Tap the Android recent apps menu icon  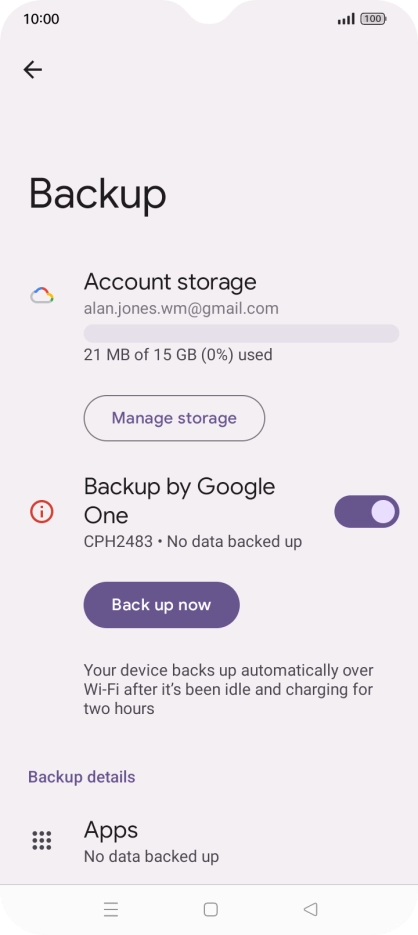pos(111,909)
